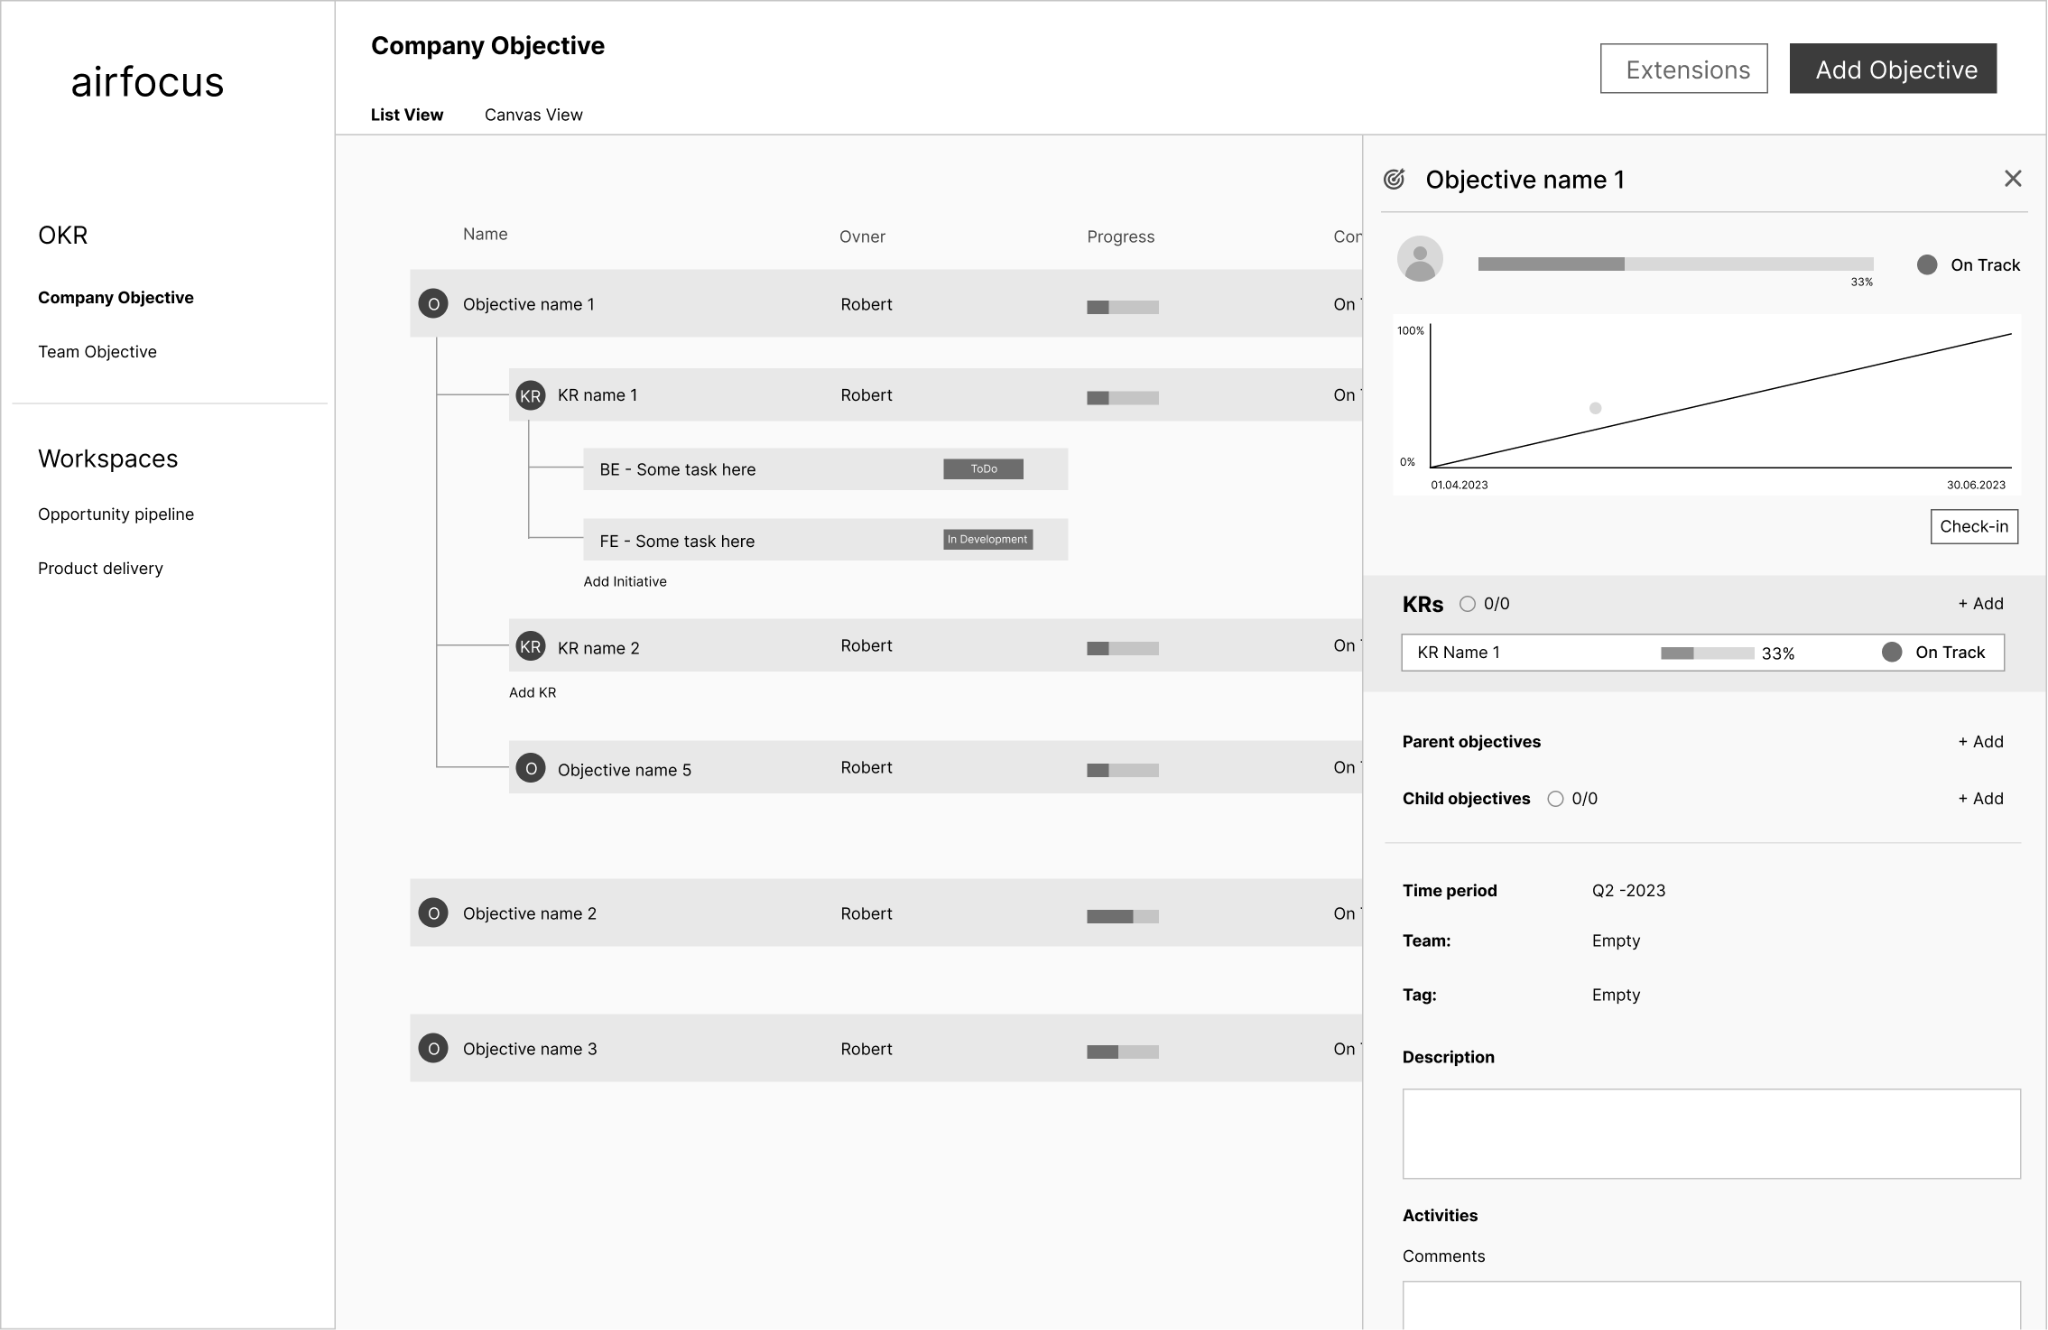Click the O icon of Objective name 2
This screenshot has height=1330, width=2048.
433,913
